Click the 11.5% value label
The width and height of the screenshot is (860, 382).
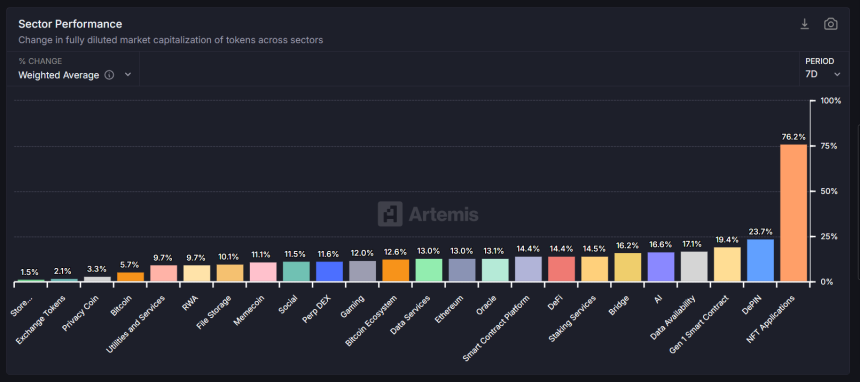click(x=296, y=254)
